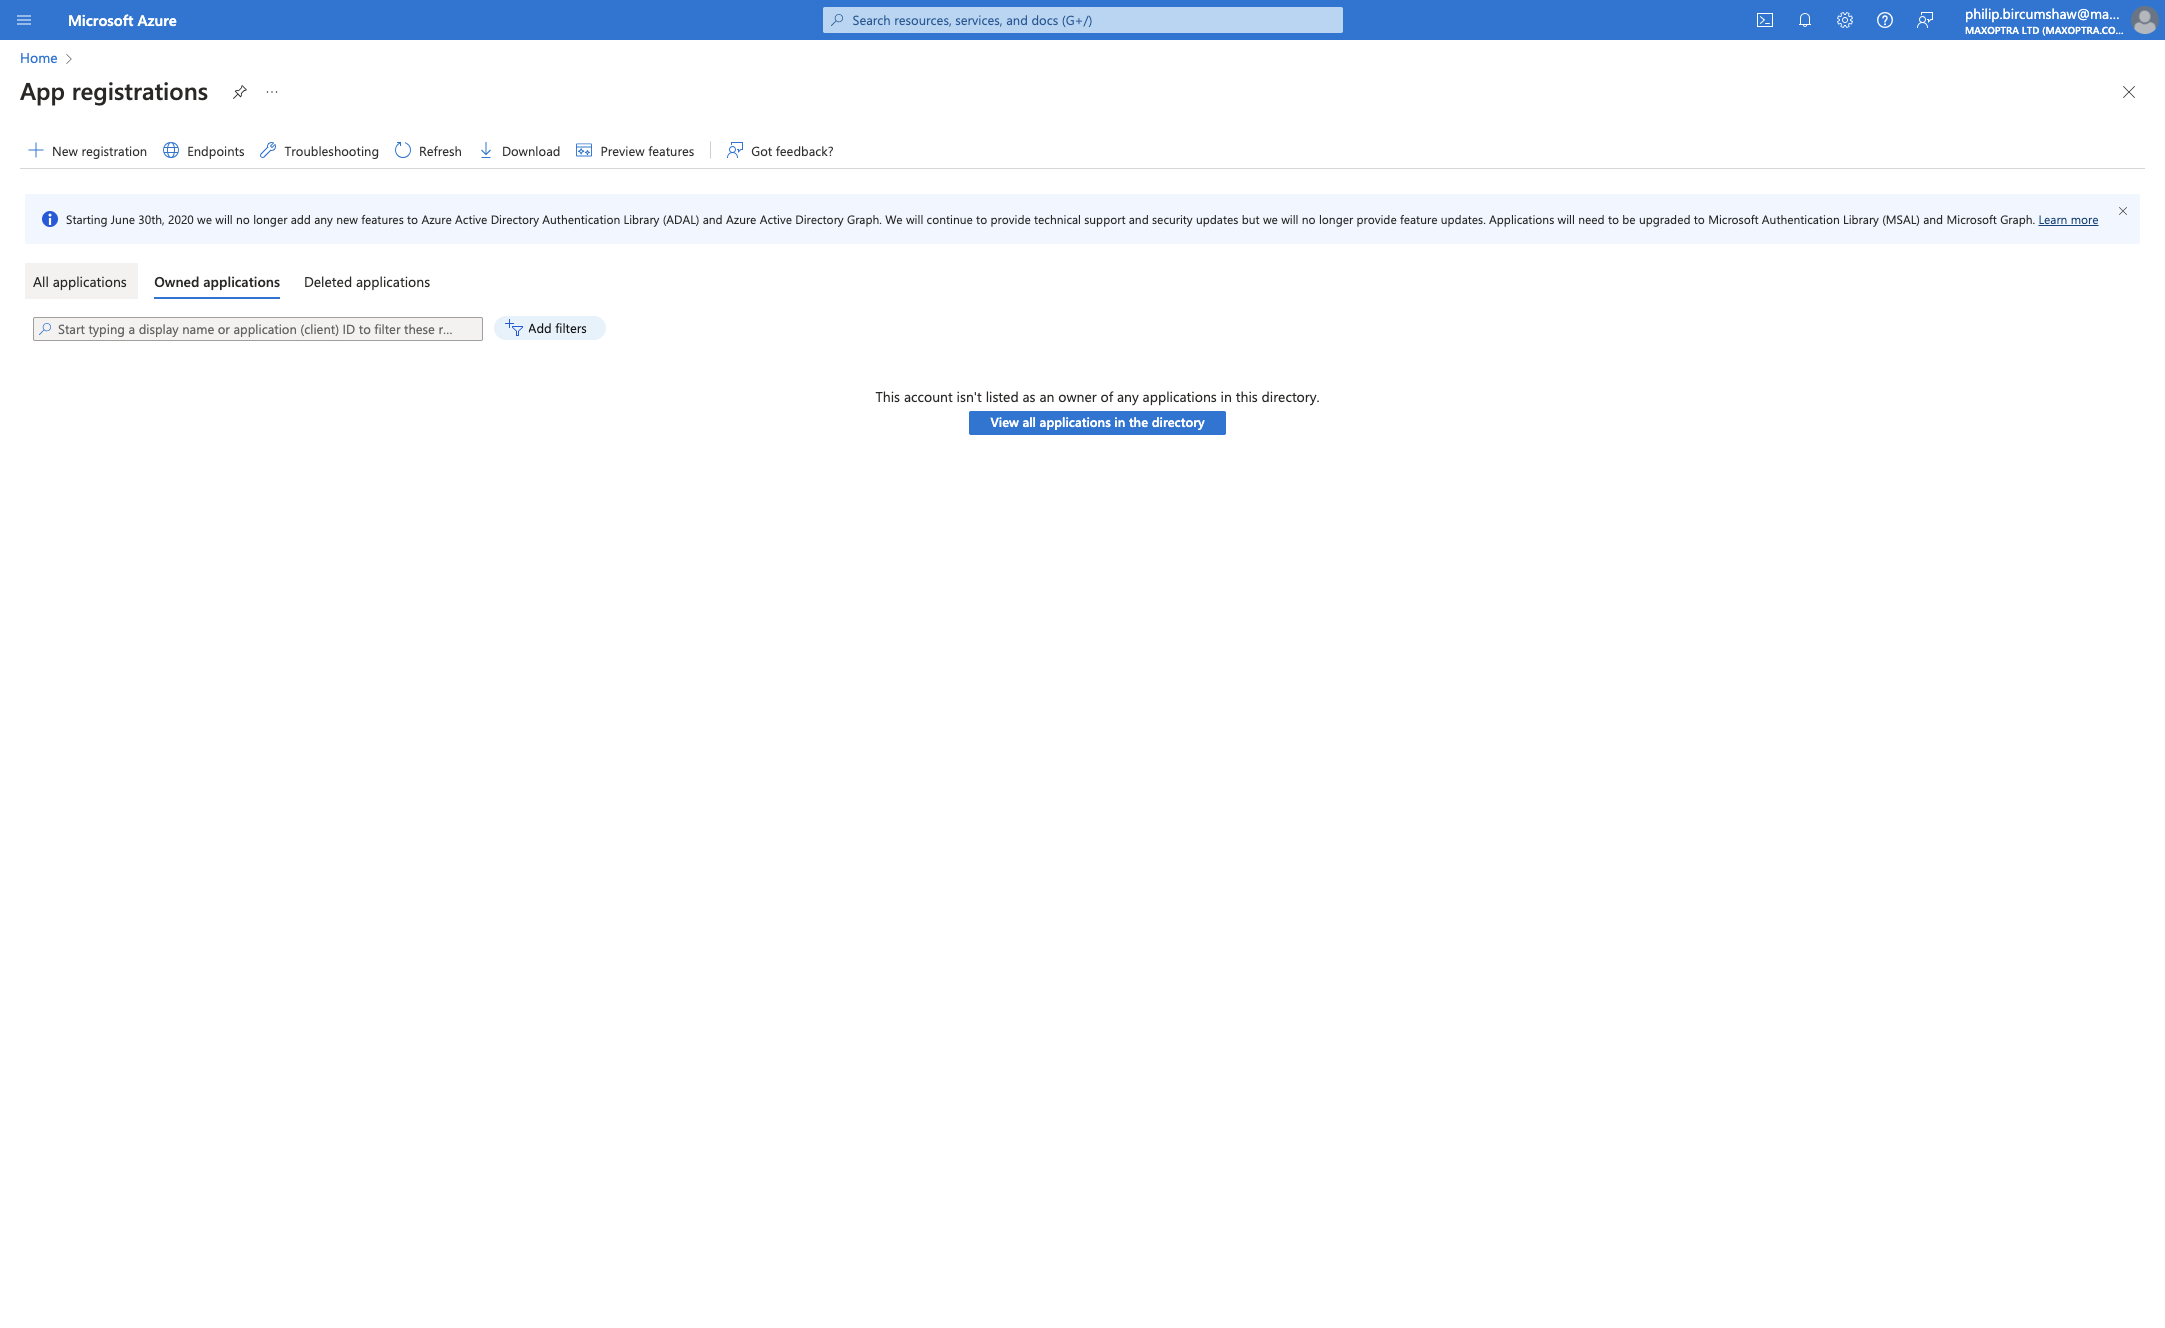Open the Azure portal hamburger menu
Image resolution: width=2165 pixels, height=1328 pixels.
[24, 20]
